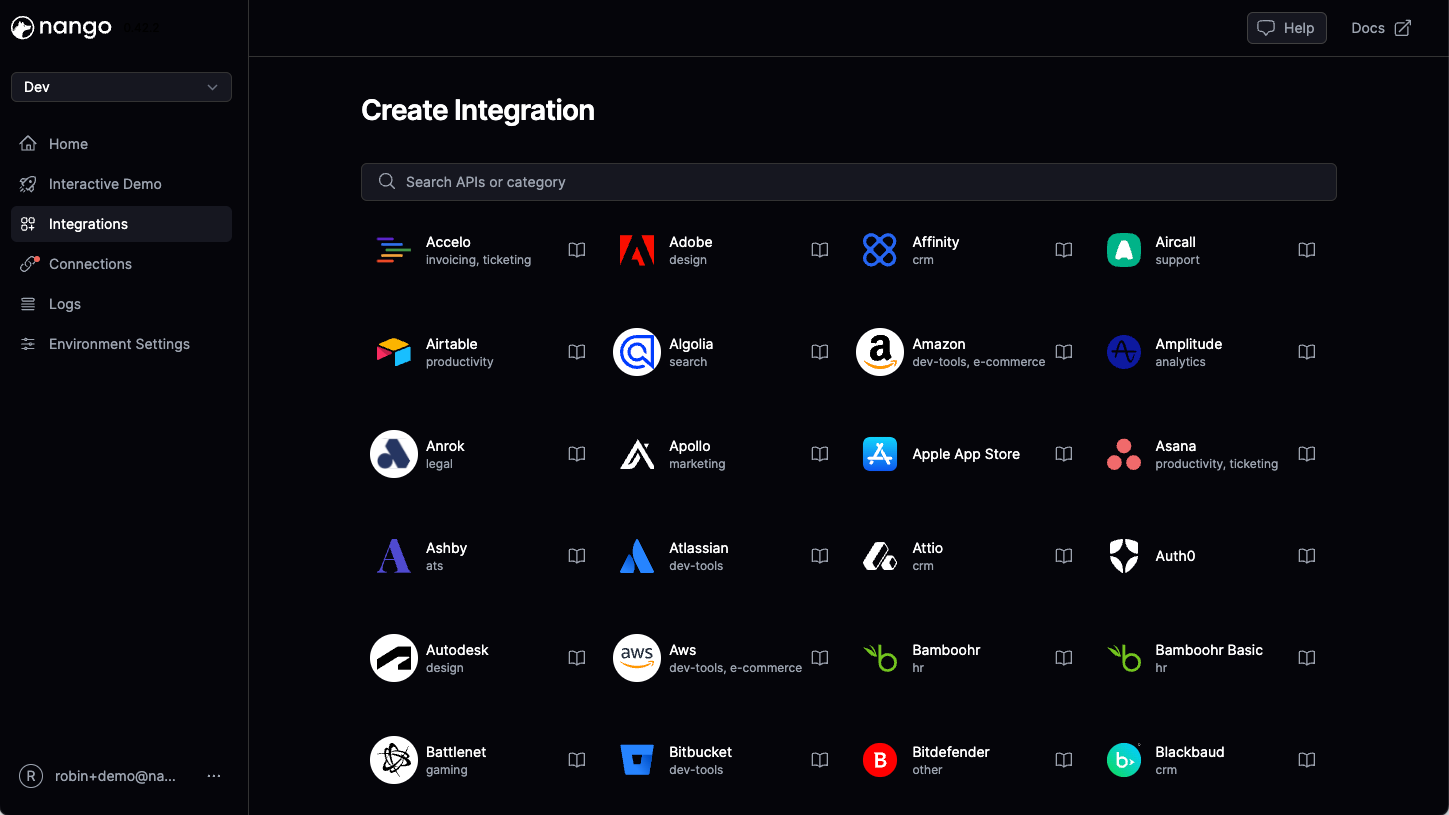1449x815 pixels.
Task: Click the 'invoicing, ticketing' text under Accelo
Action: tap(478, 260)
